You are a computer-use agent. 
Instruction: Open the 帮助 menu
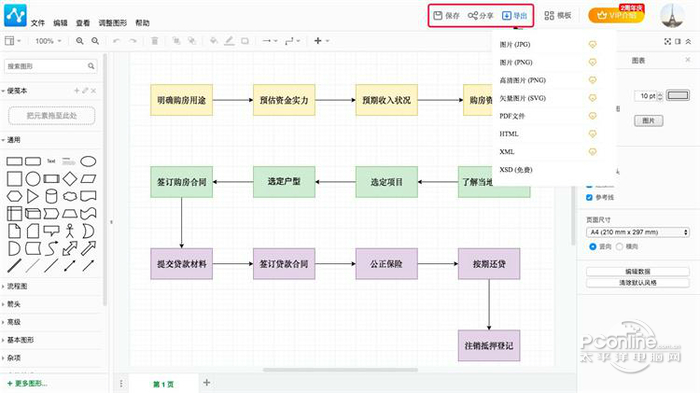[x=142, y=23]
